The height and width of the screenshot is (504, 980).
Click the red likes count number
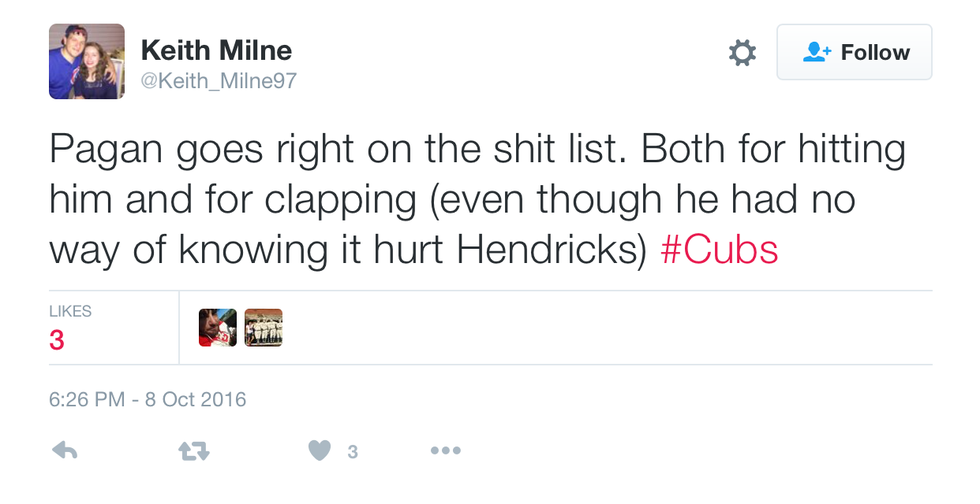pyautogui.click(x=57, y=341)
